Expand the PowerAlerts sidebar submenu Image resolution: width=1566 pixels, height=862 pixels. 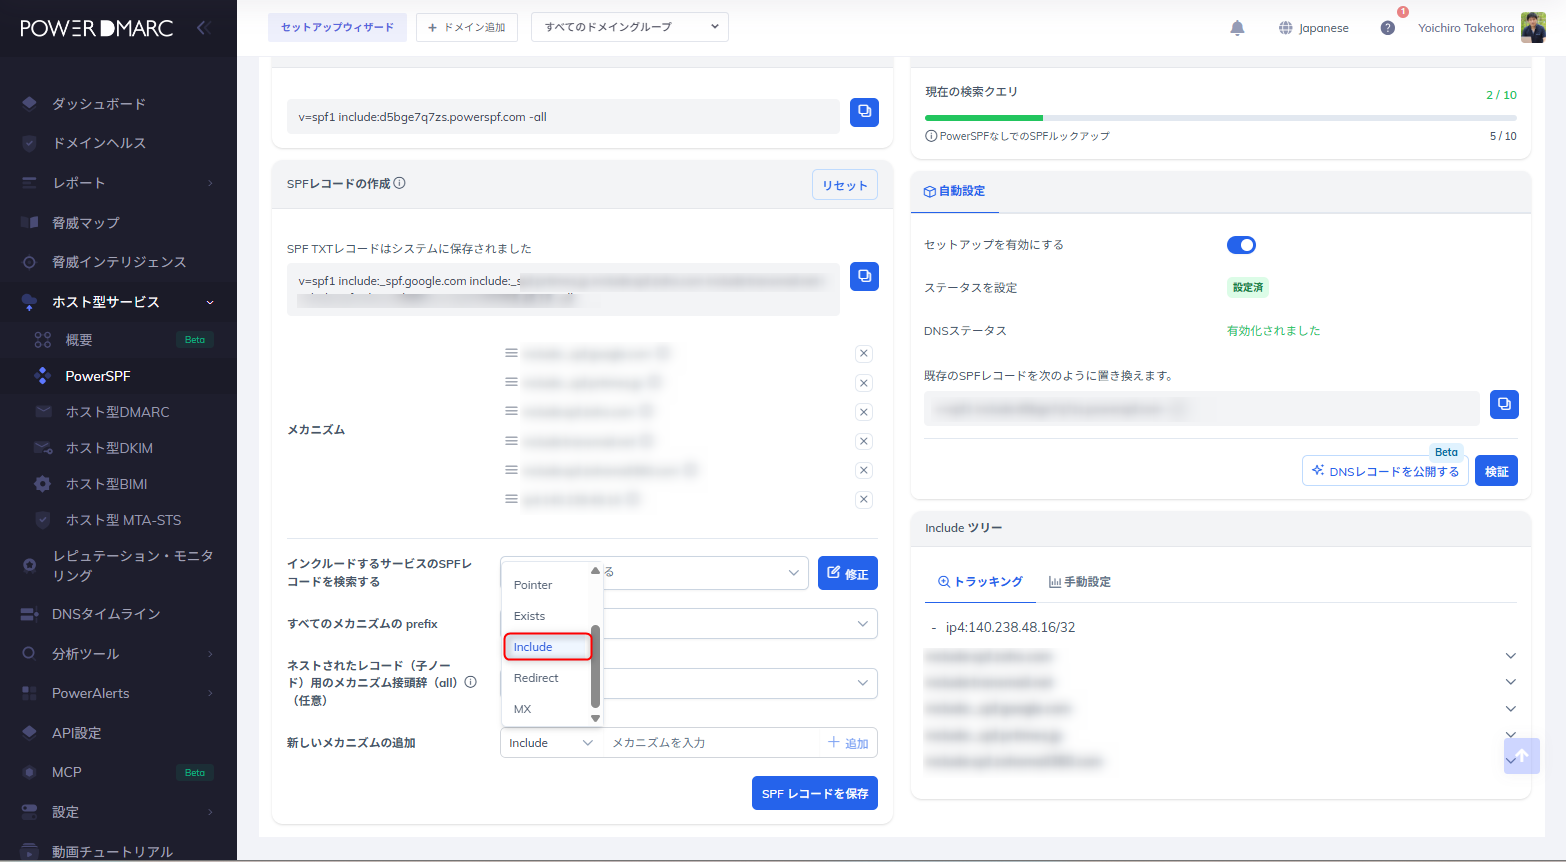point(210,693)
